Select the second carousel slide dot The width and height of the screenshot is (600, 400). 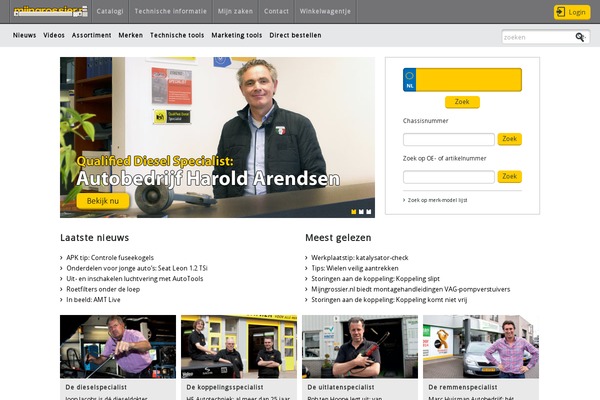click(x=361, y=212)
